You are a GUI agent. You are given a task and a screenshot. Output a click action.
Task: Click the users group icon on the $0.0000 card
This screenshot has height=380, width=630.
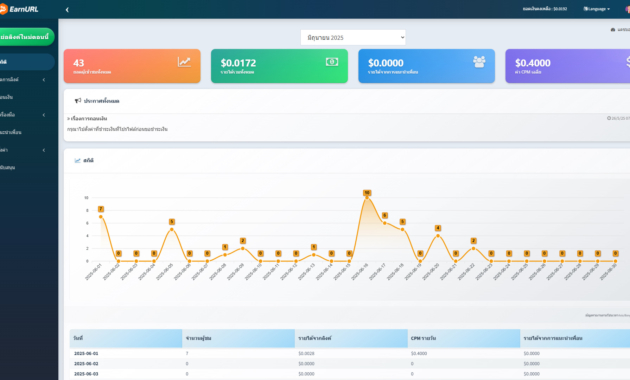pos(479,62)
